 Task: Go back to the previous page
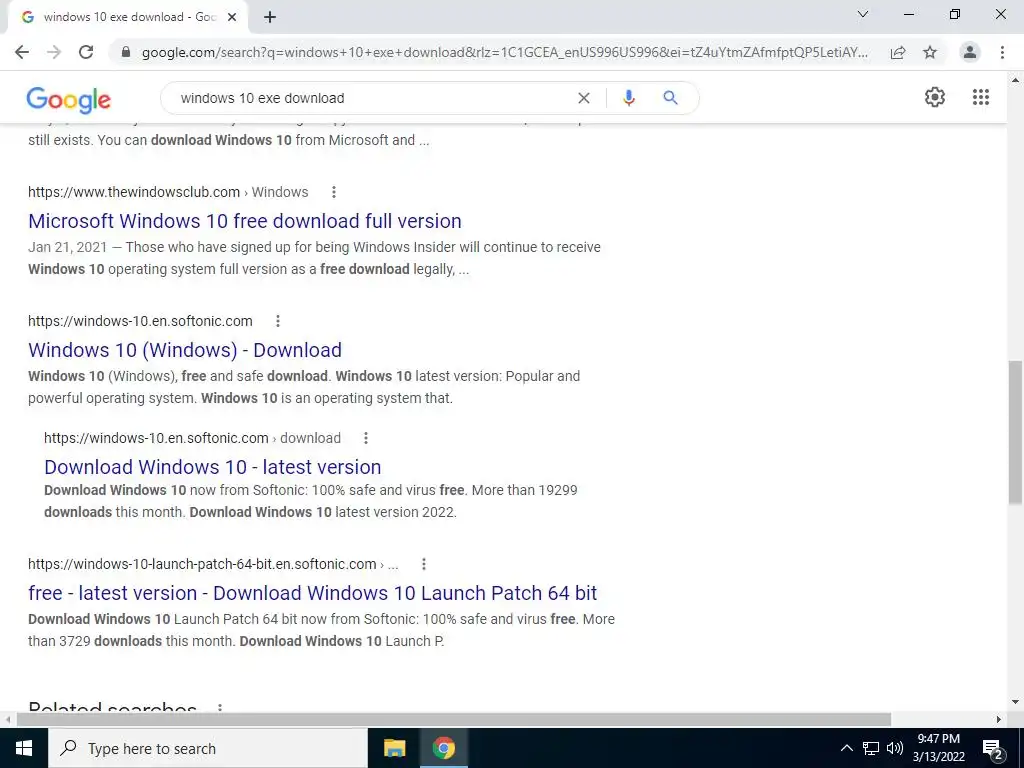(x=22, y=52)
